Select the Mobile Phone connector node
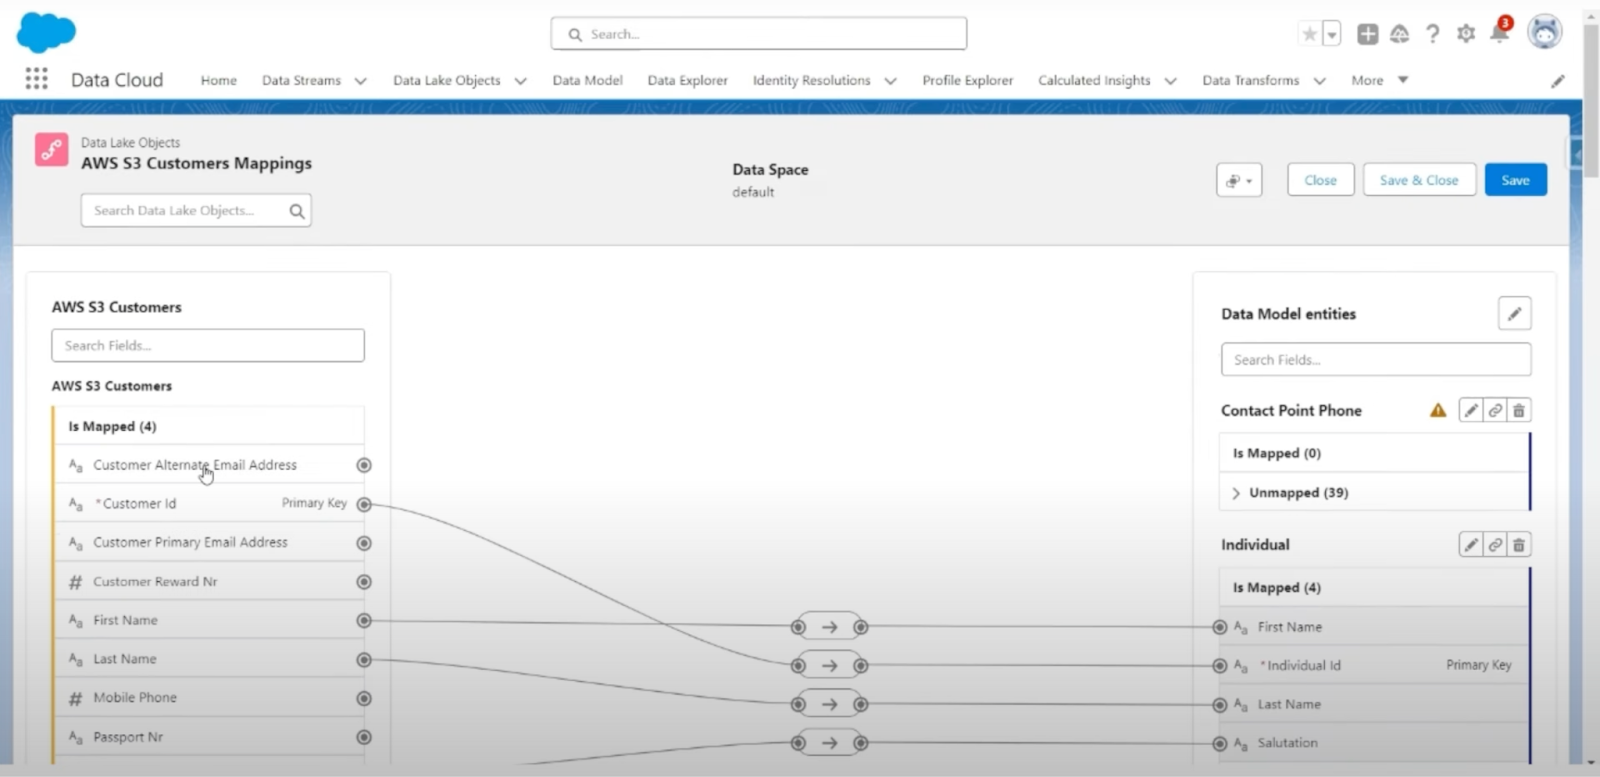 click(x=364, y=698)
